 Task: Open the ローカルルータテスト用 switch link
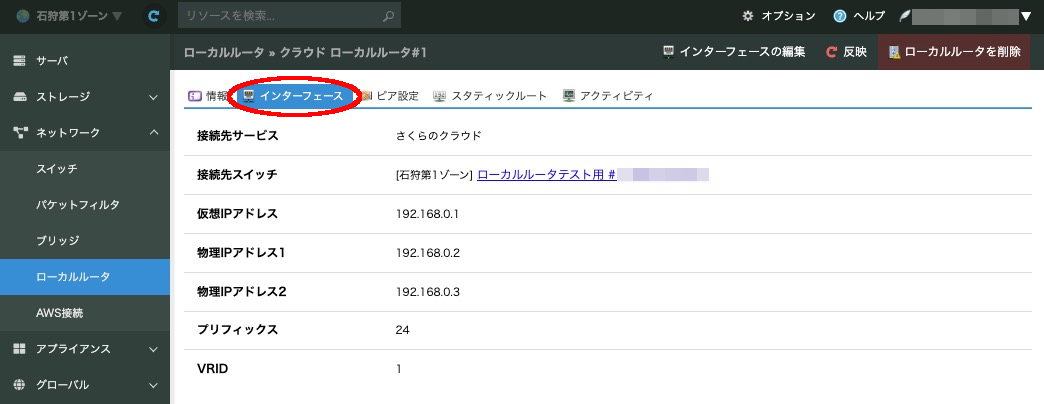click(546, 174)
